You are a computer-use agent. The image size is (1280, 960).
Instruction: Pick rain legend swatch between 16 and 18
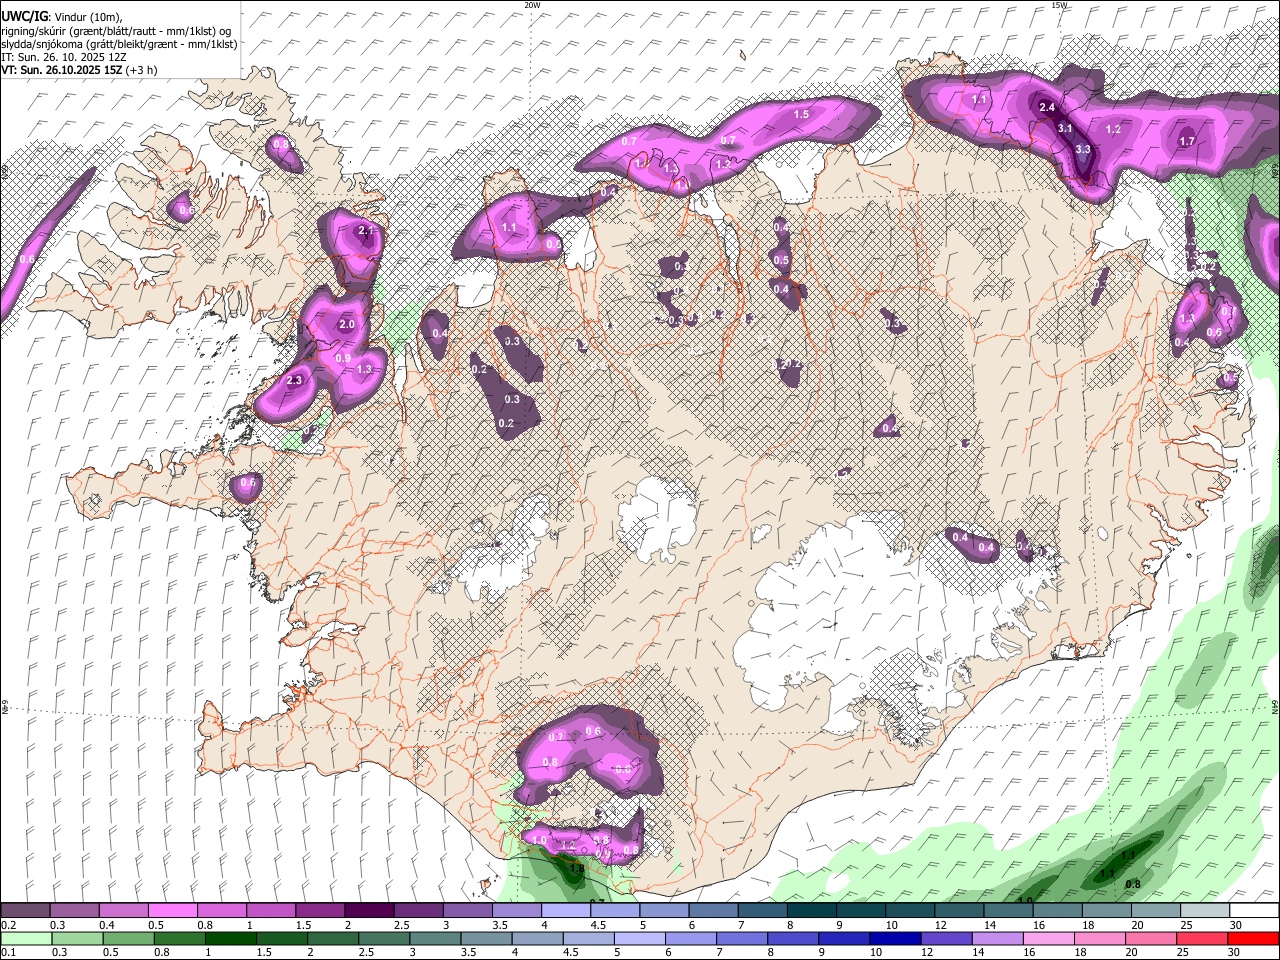tap(1048, 938)
